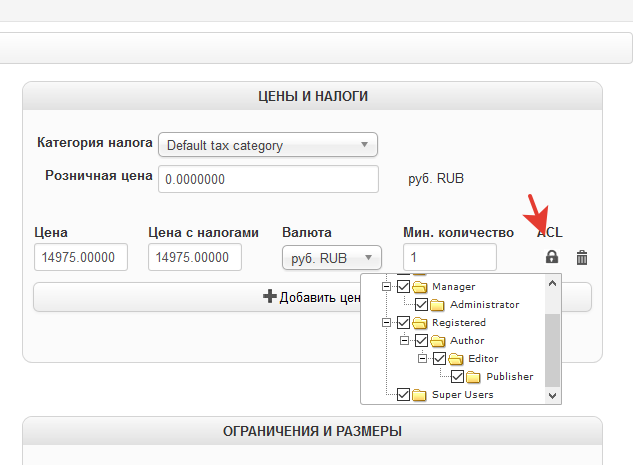Select the Manager group label

click(453, 287)
